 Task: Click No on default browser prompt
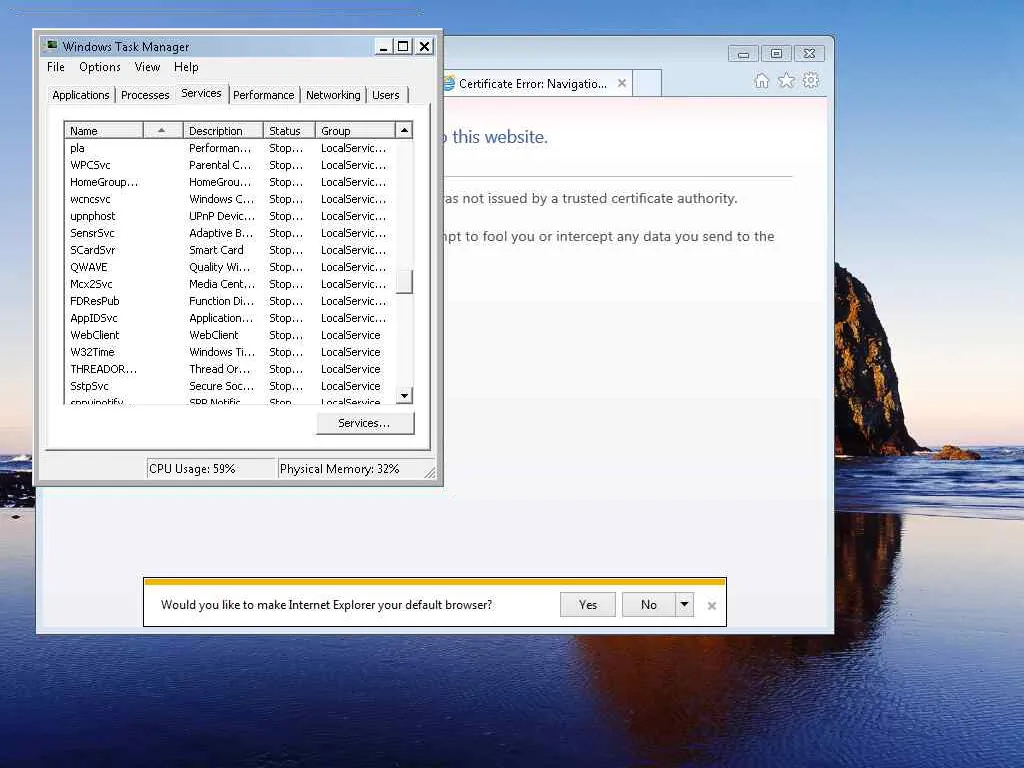pos(648,604)
